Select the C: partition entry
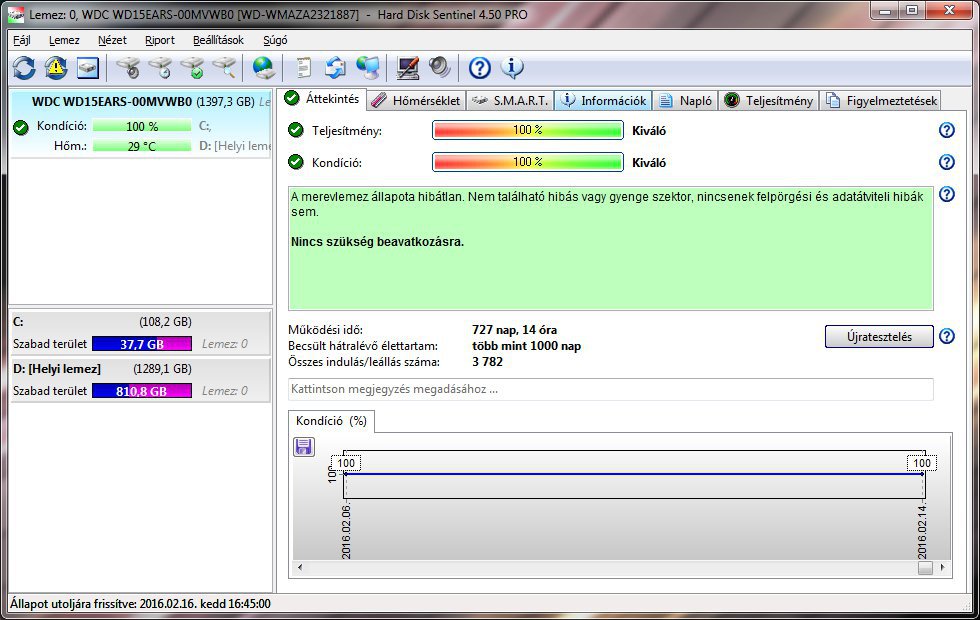 coord(141,332)
